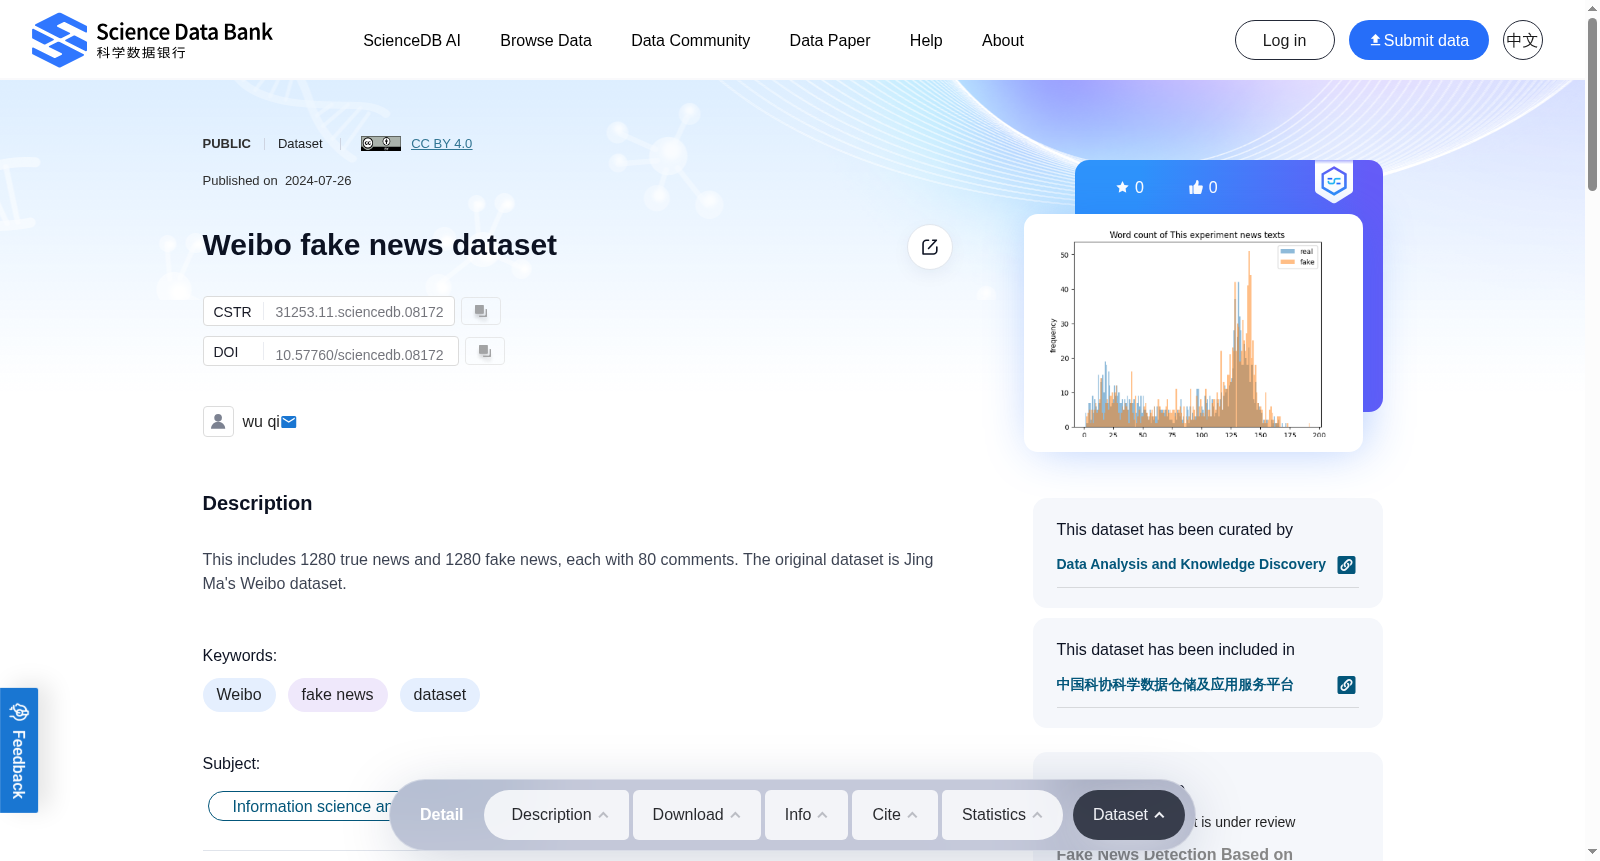Open link icon for Data Analysis and Knowledge Discovery
Image resolution: width=1600 pixels, height=861 pixels.
pyautogui.click(x=1347, y=565)
